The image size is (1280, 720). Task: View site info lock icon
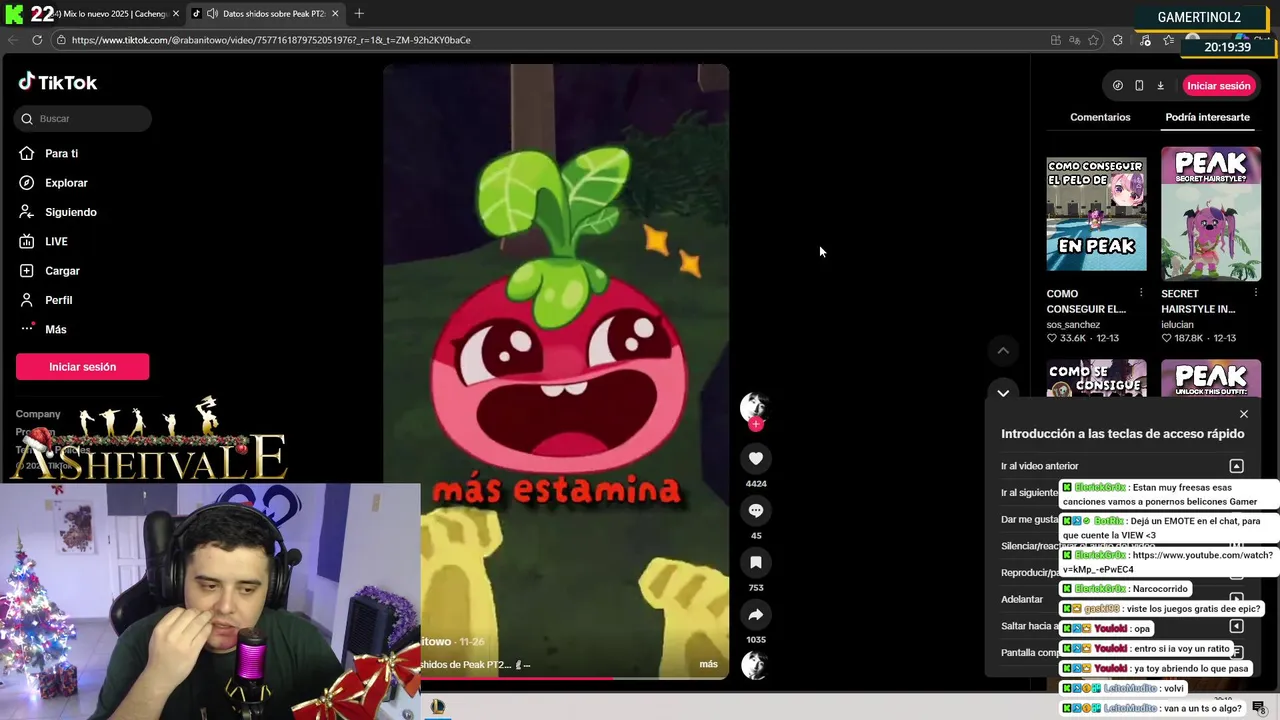[61, 40]
